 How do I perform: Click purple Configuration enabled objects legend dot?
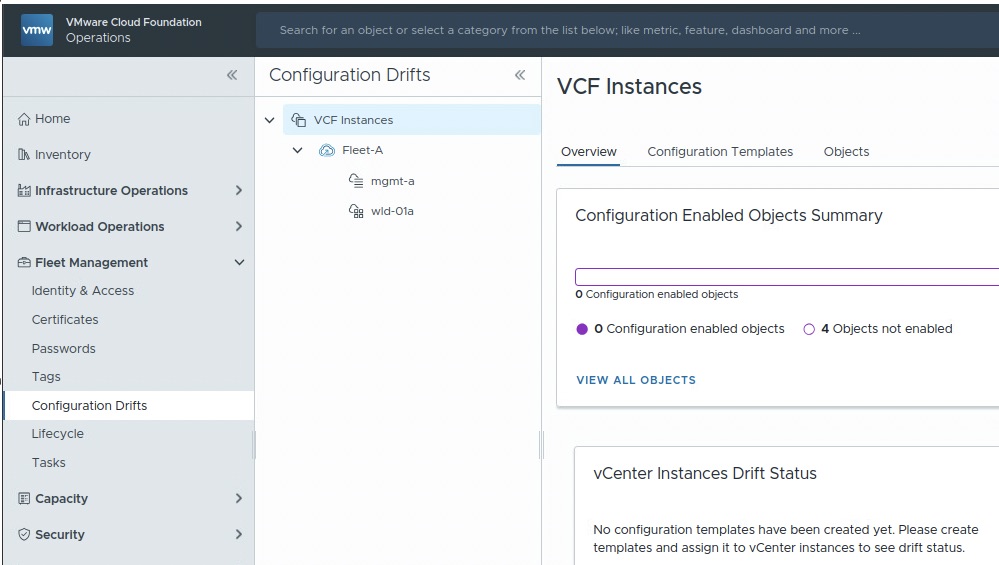point(582,329)
